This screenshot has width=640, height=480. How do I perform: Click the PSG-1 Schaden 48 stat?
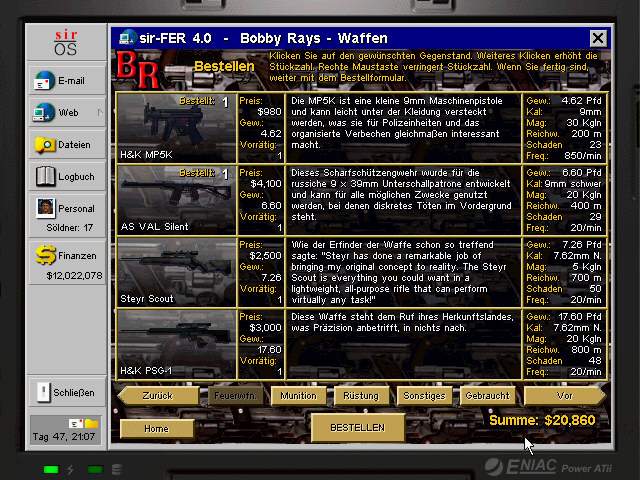click(564, 361)
